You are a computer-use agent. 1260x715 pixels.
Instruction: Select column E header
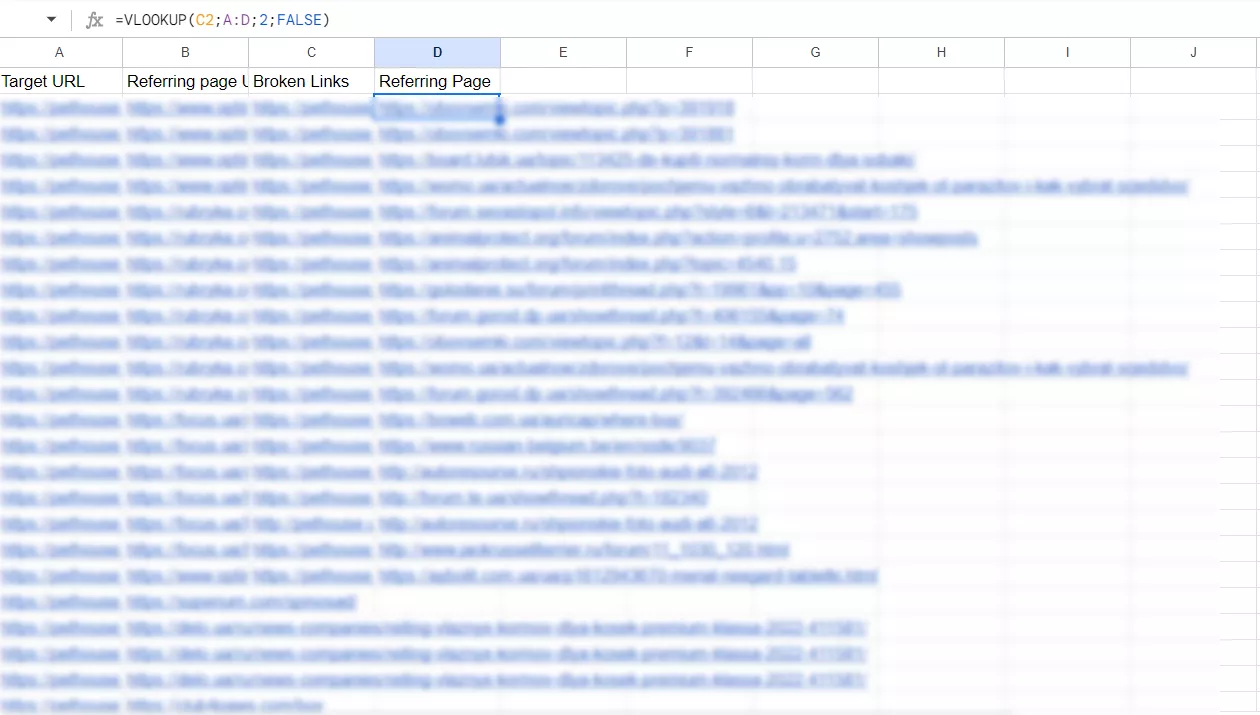(564, 52)
